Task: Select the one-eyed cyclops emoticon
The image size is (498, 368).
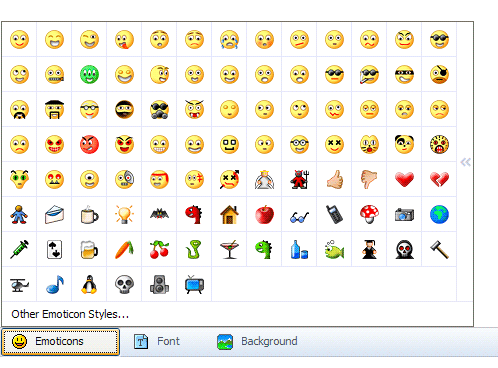Action: click(89, 179)
